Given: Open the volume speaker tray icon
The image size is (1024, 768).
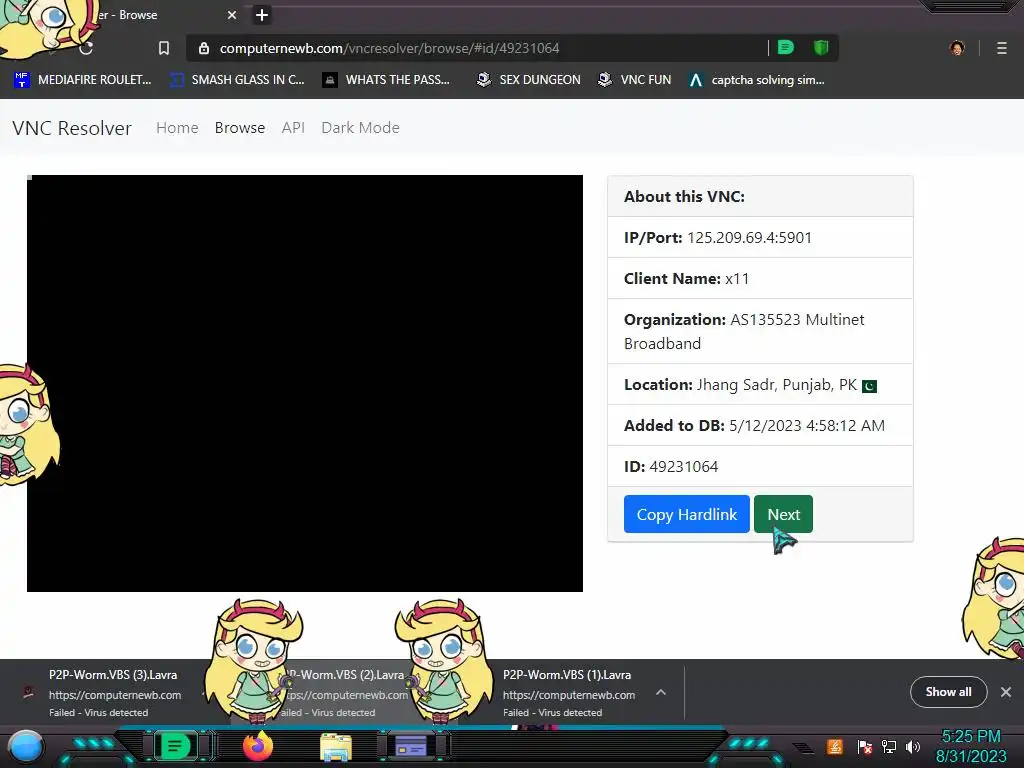Looking at the screenshot, I should (x=913, y=746).
